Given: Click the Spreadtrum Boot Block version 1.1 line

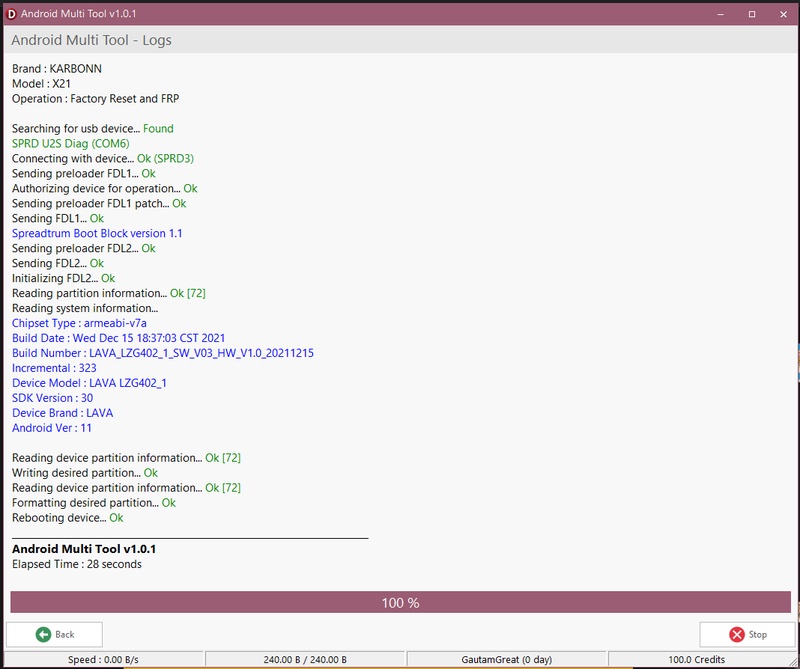Looking at the screenshot, I should tap(97, 234).
